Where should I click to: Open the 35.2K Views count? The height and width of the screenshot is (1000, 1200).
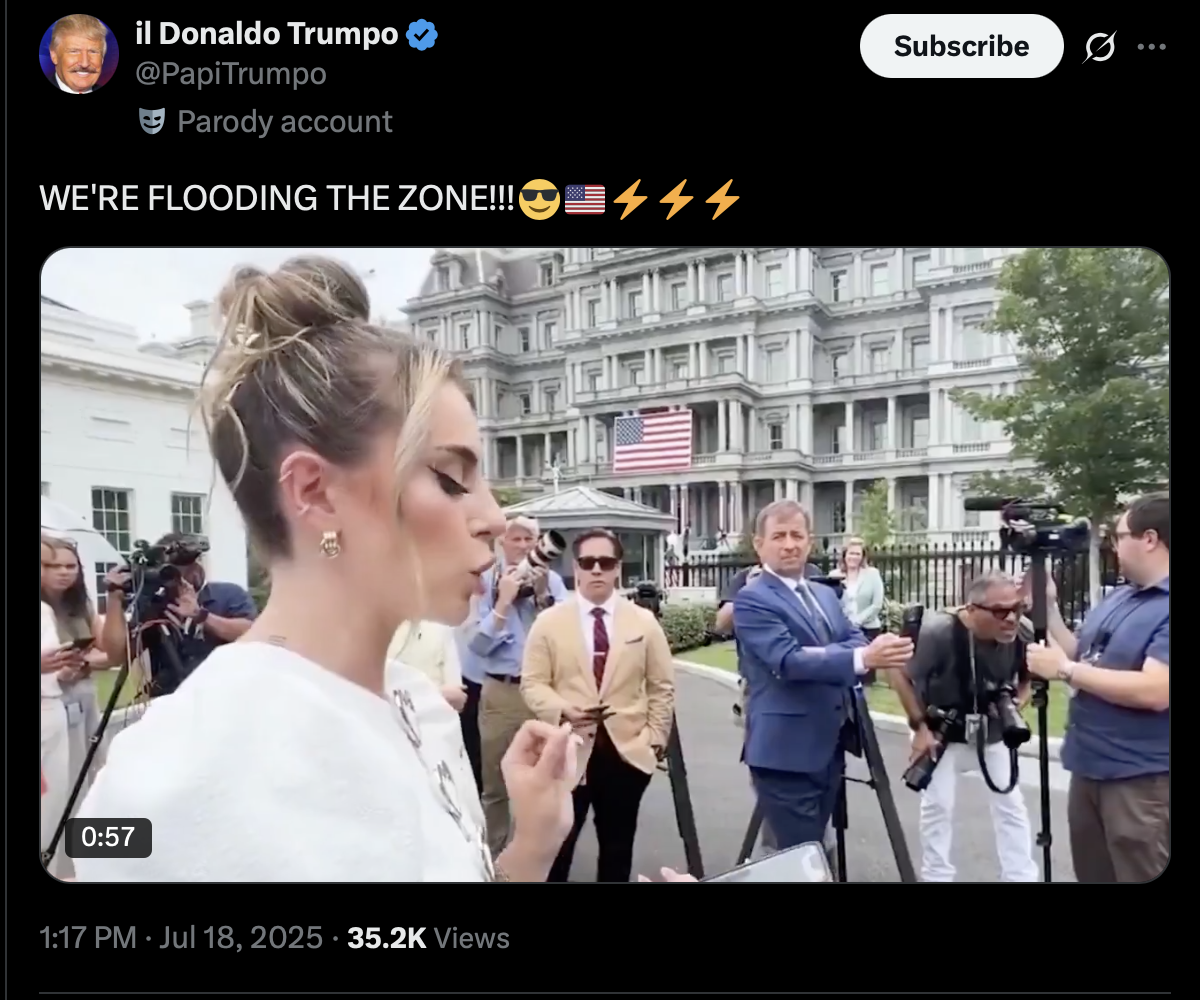(x=428, y=938)
